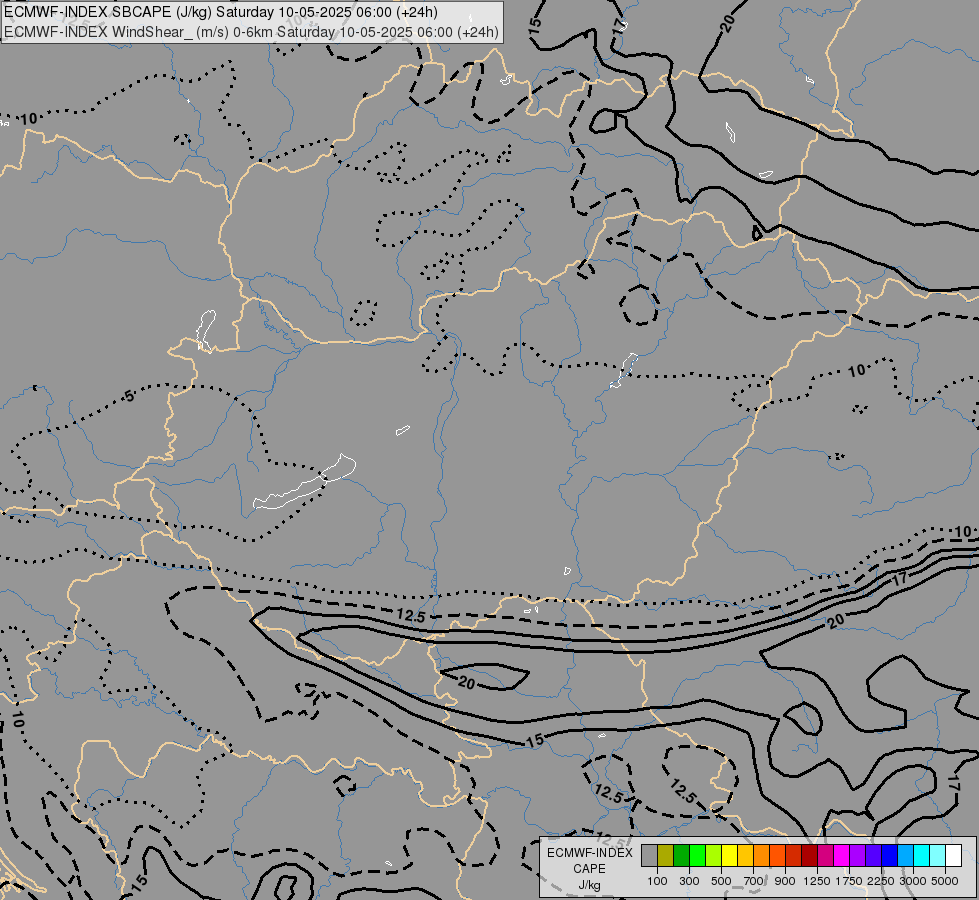Viewport: 979px width, 900px height.
Task: Choose the indigo violet legend swatch
Action: [x=873, y=856]
